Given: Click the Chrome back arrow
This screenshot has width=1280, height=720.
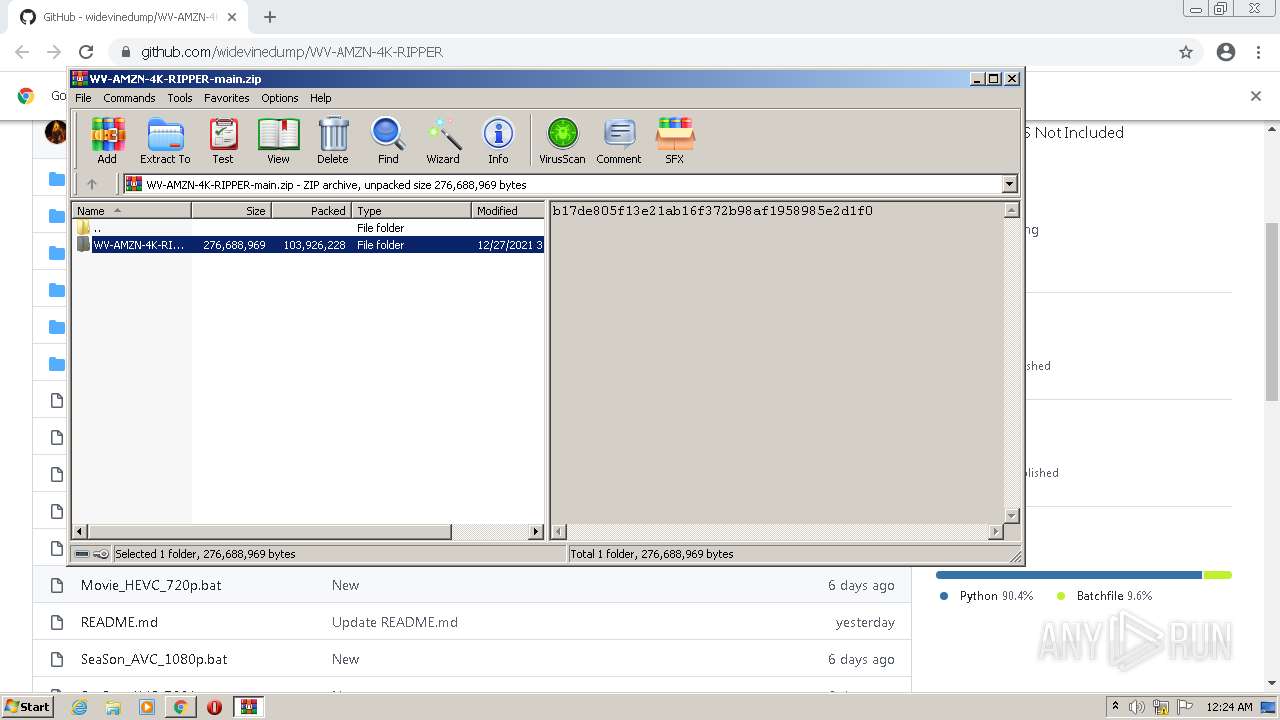Looking at the screenshot, I should pos(22,52).
